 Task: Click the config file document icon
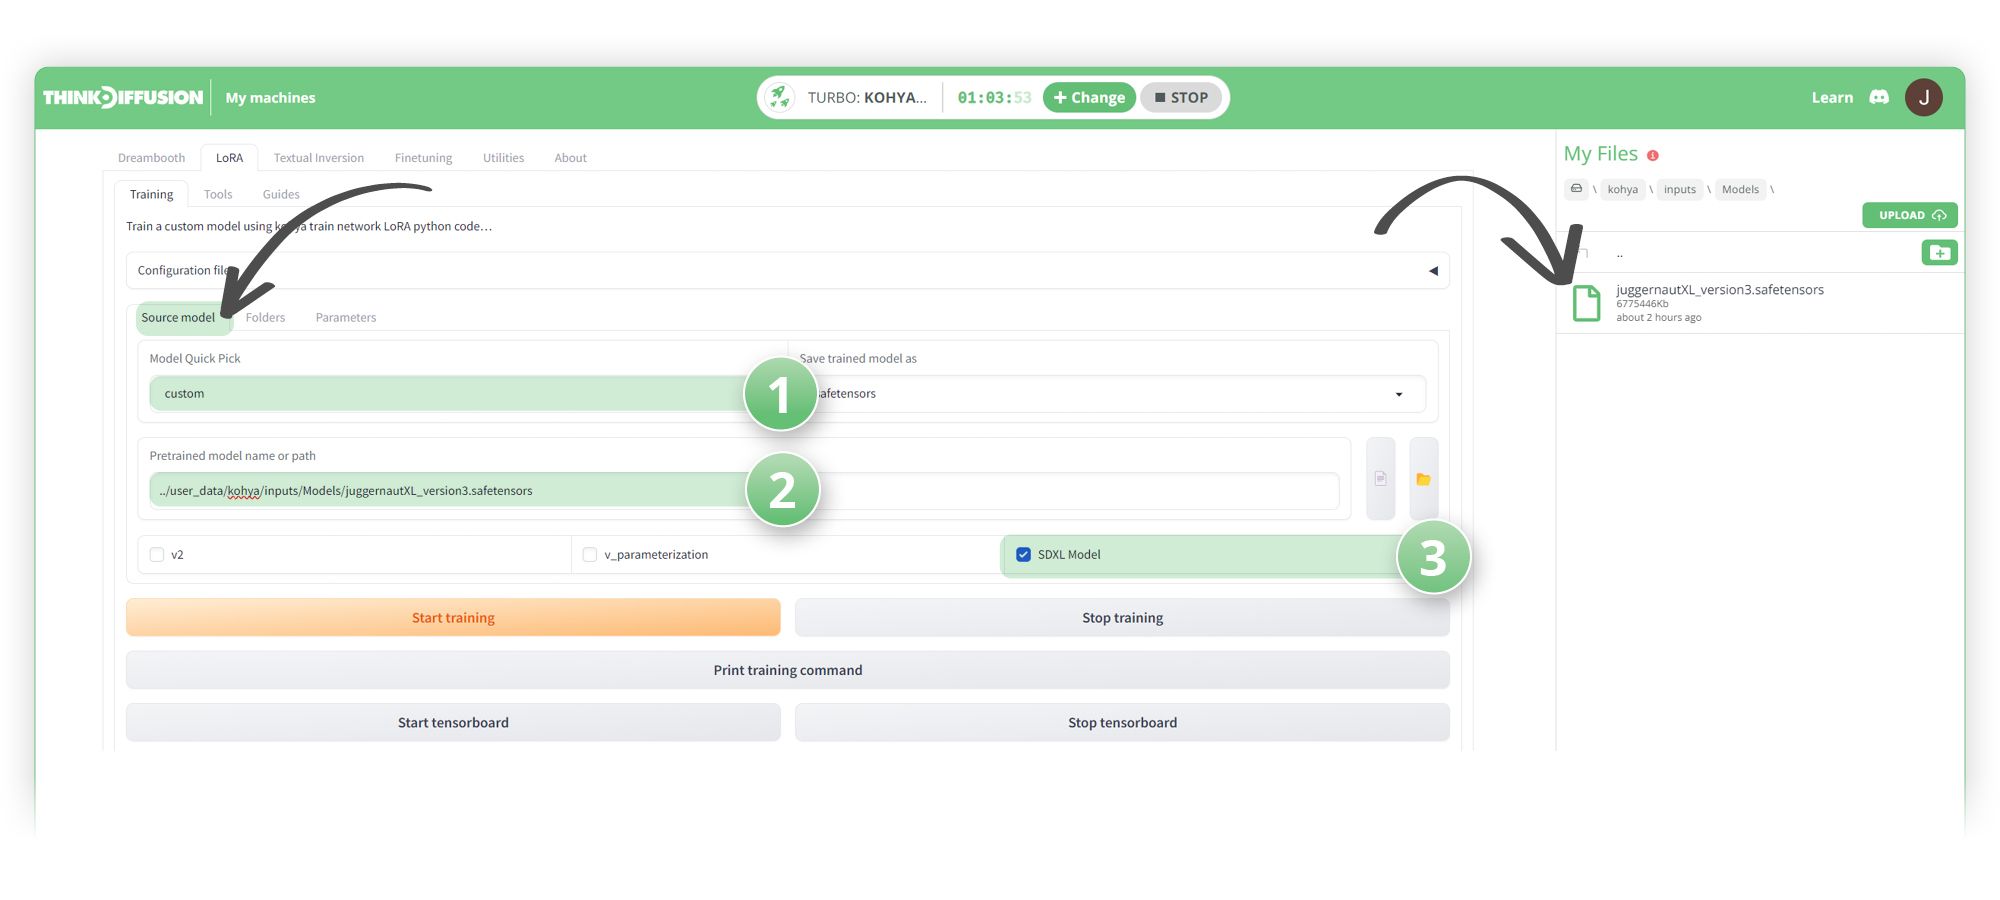coord(1380,478)
